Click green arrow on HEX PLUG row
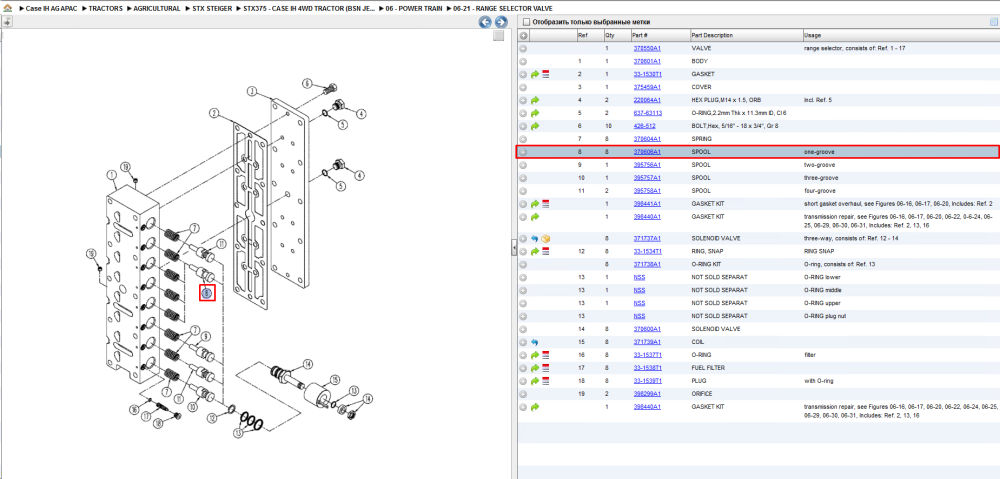1000x479 pixels. [x=534, y=100]
